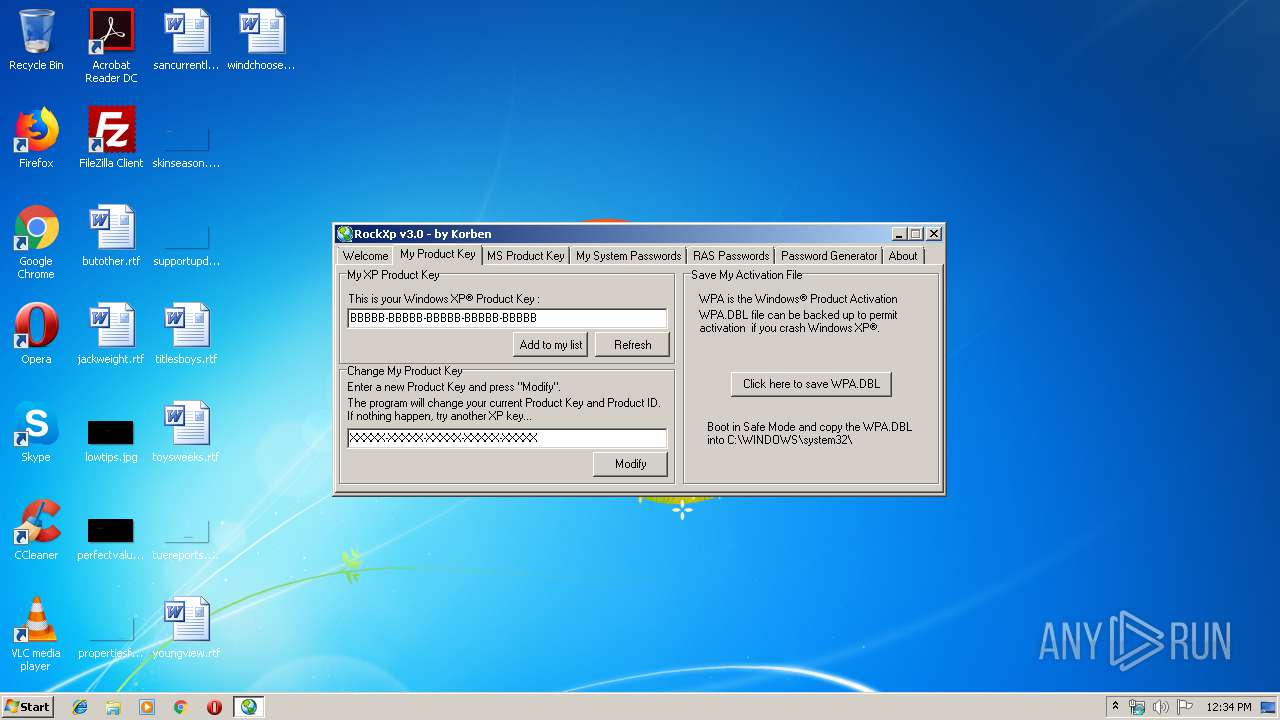
Task: Launch Skype desktop shortcut
Action: [x=36, y=432]
